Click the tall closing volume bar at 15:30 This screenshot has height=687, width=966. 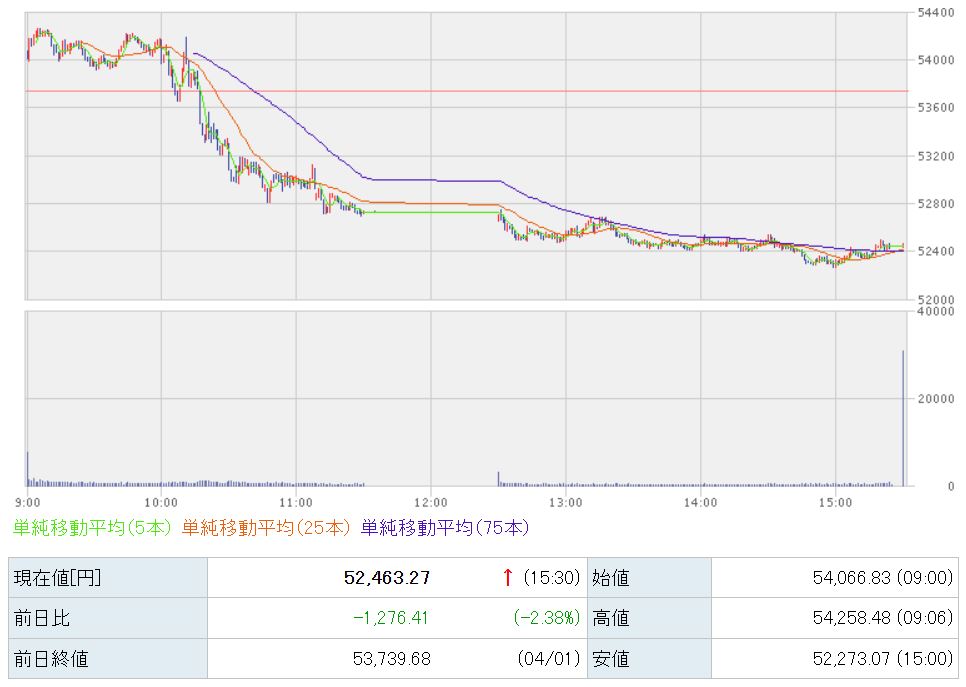pyautogui.click(x=903, y=418)
